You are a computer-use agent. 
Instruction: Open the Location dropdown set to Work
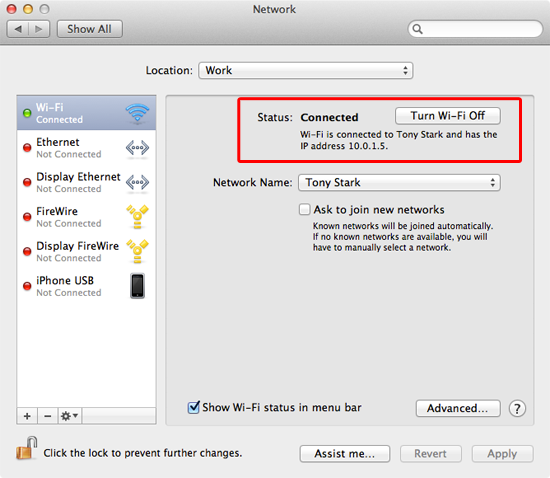(306, 70)
